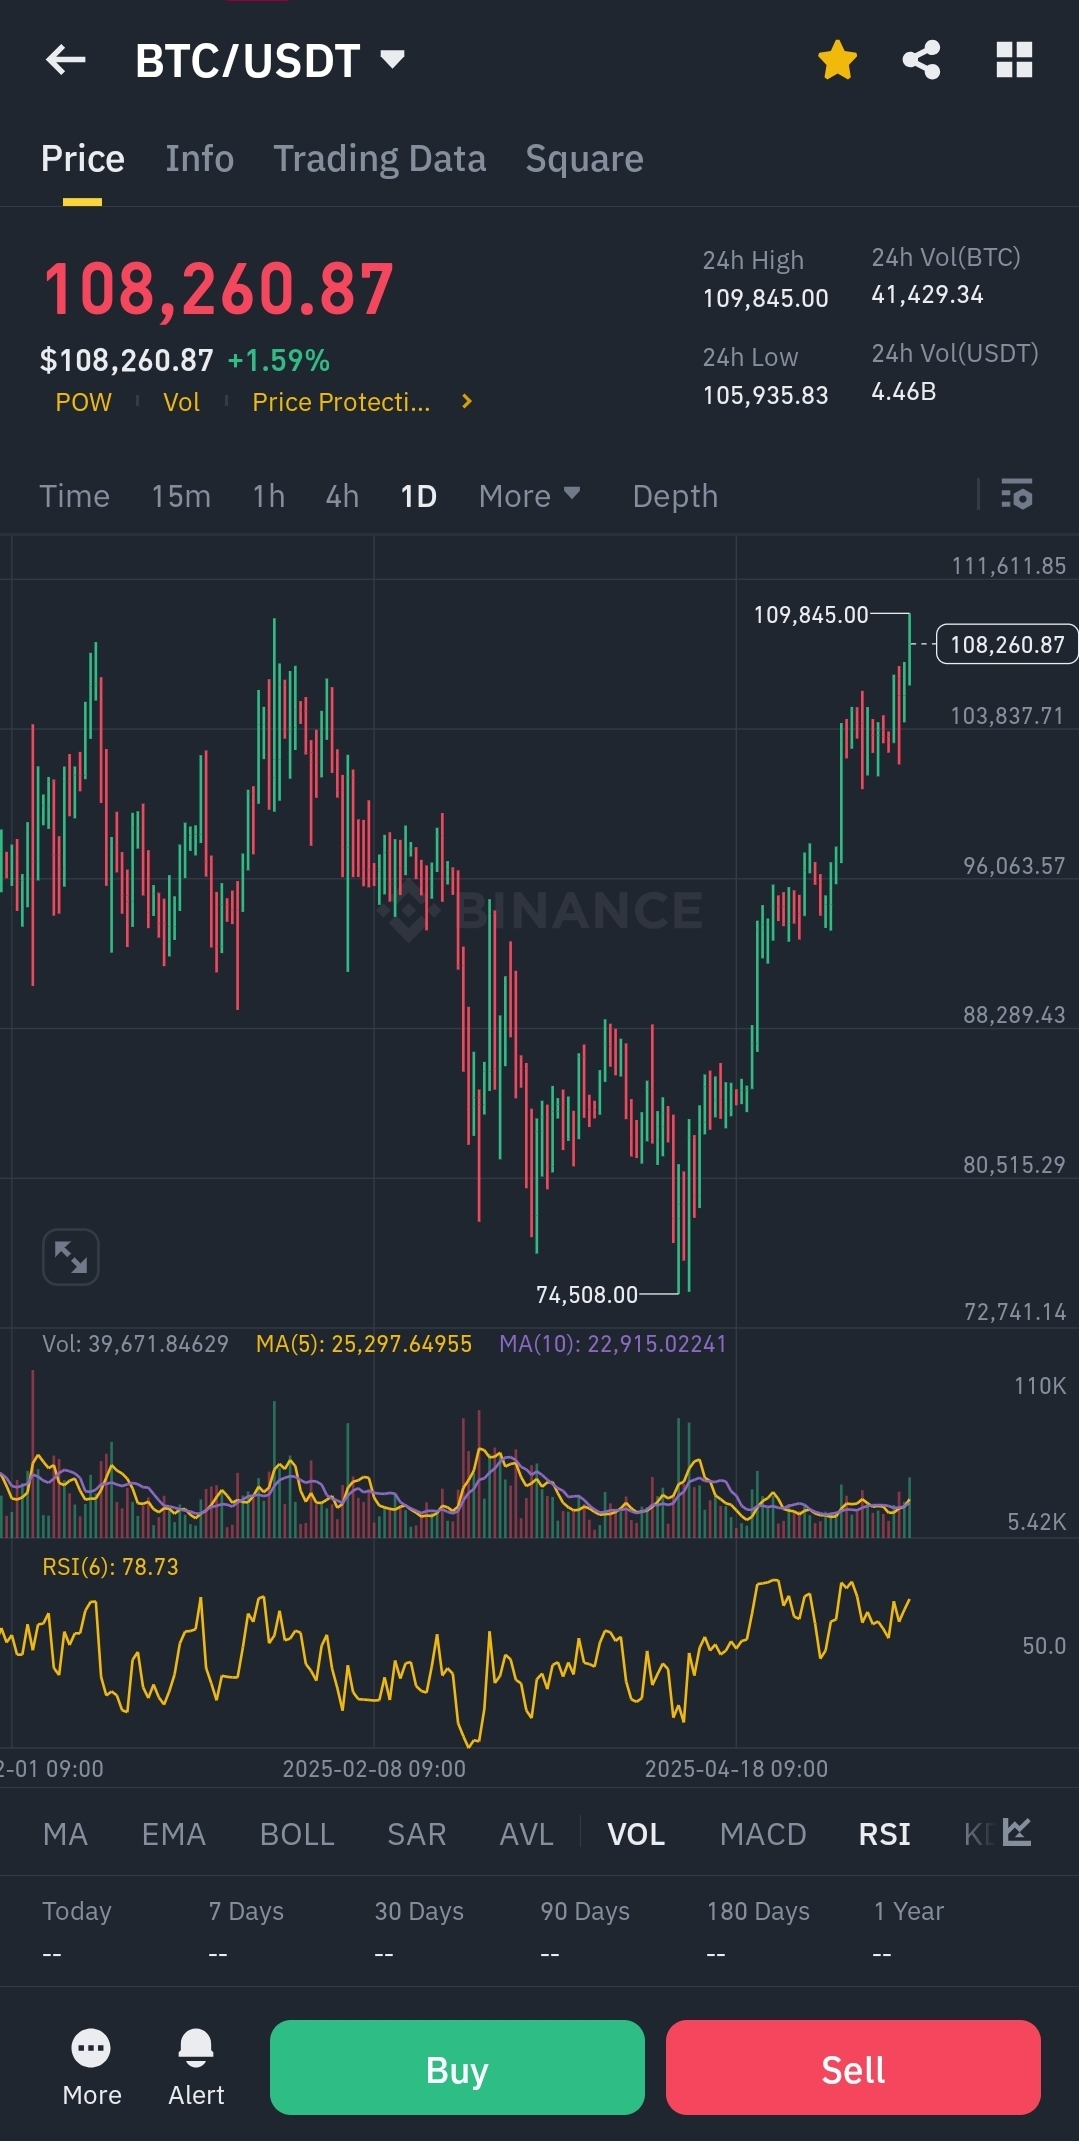Open chart settings icon beside Depth
The height and width of the screenshot is (2141, 1079).
coord(1017,494)
